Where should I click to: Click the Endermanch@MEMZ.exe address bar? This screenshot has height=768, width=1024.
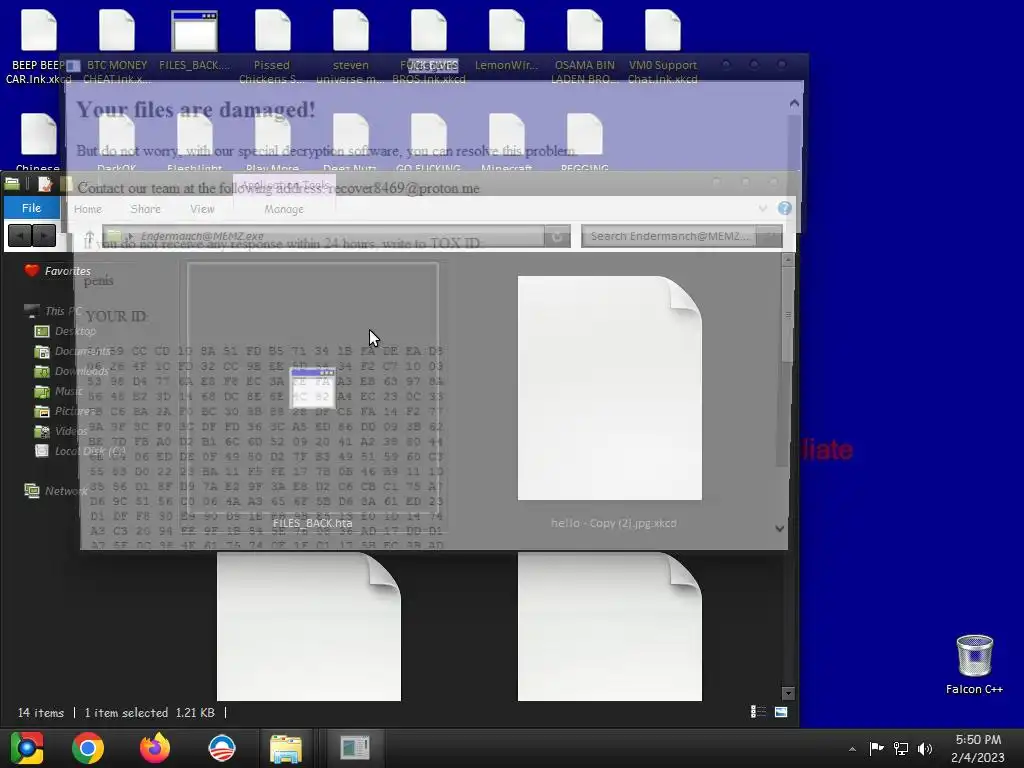coord(323,236)
